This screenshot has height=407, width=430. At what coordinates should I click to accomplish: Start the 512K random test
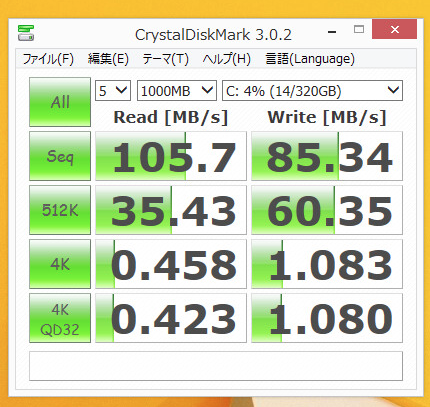coord(60,210)
